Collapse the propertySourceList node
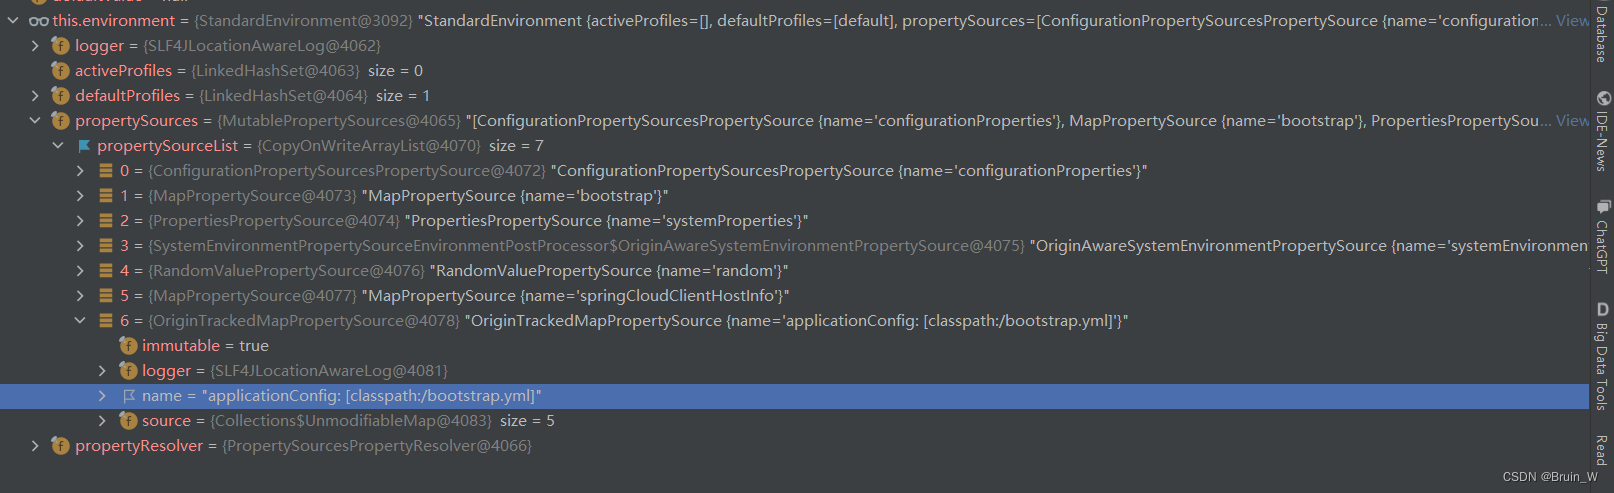 58,146
